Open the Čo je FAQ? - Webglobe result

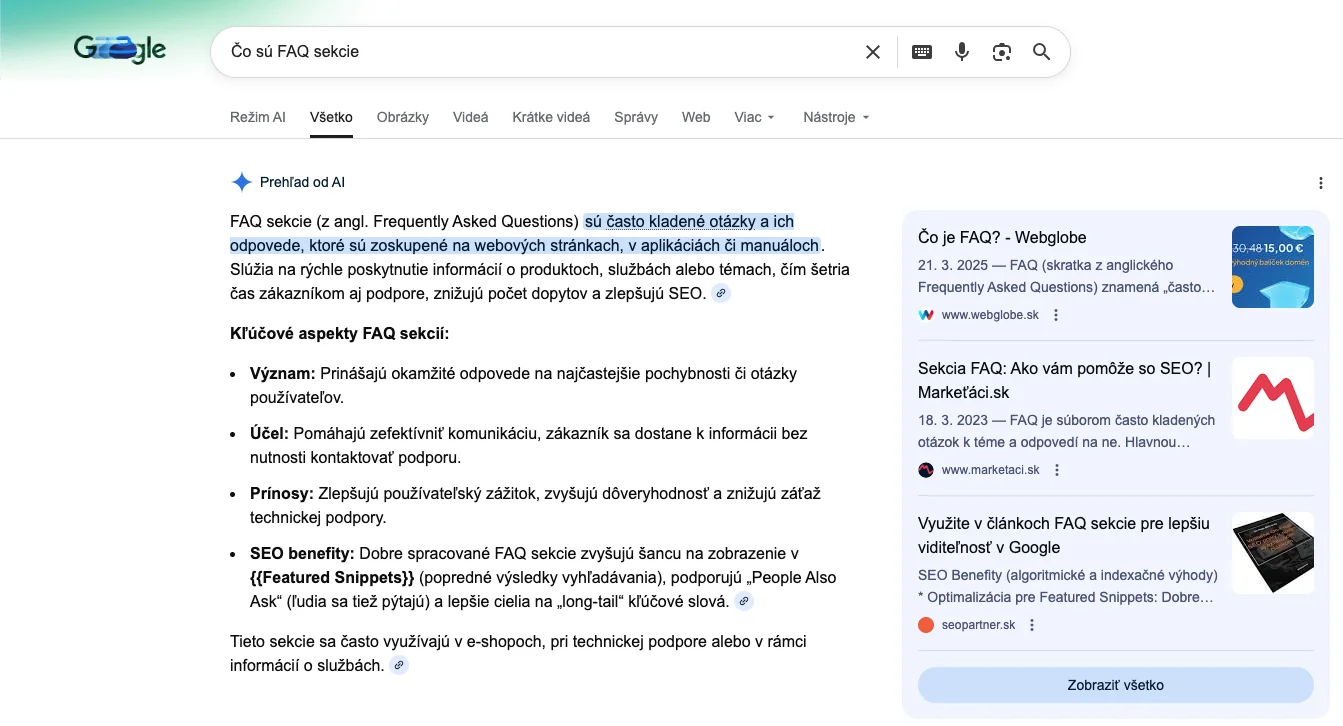[1001, 238]
